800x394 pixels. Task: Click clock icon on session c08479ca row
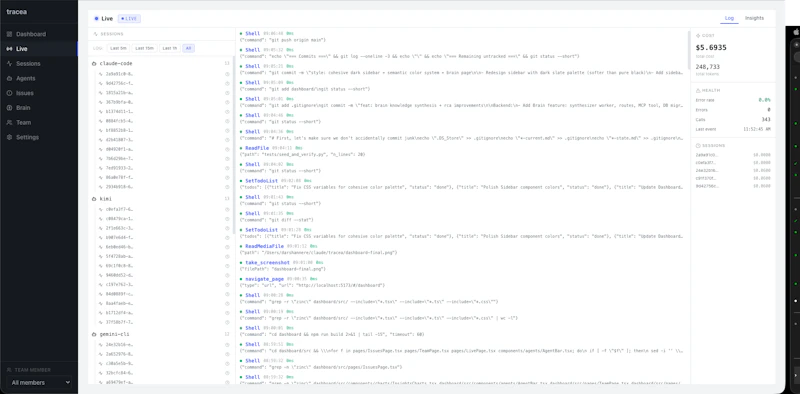(227, 219)
